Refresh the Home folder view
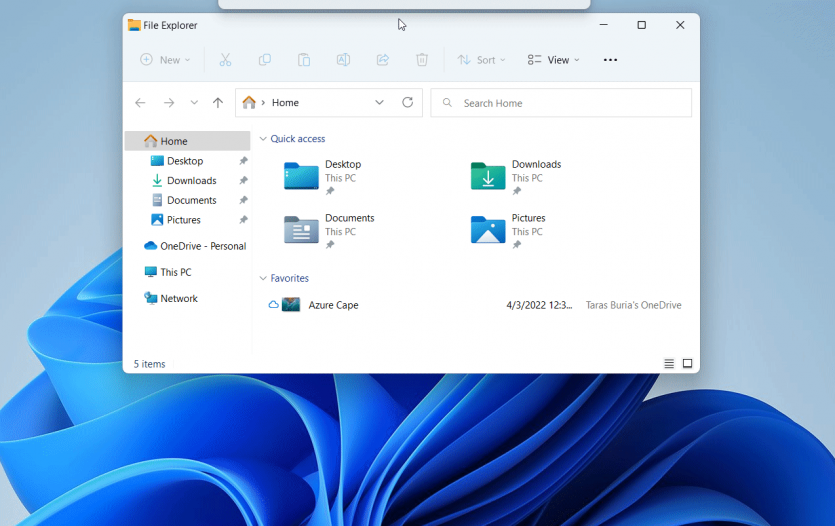The height and width of the screenshot is (526, 835). click(x=407, y=102)
